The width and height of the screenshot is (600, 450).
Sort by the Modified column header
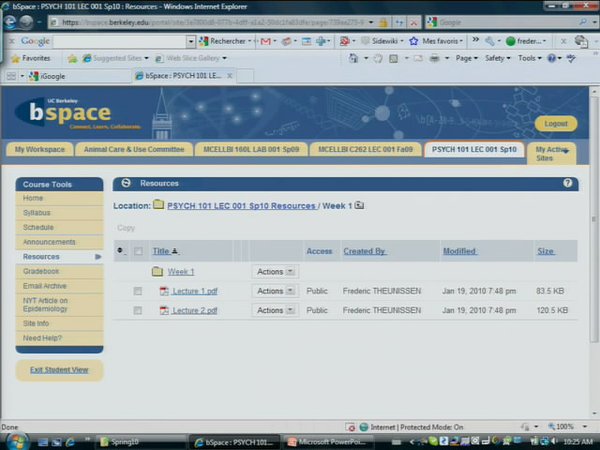point(459,251)
